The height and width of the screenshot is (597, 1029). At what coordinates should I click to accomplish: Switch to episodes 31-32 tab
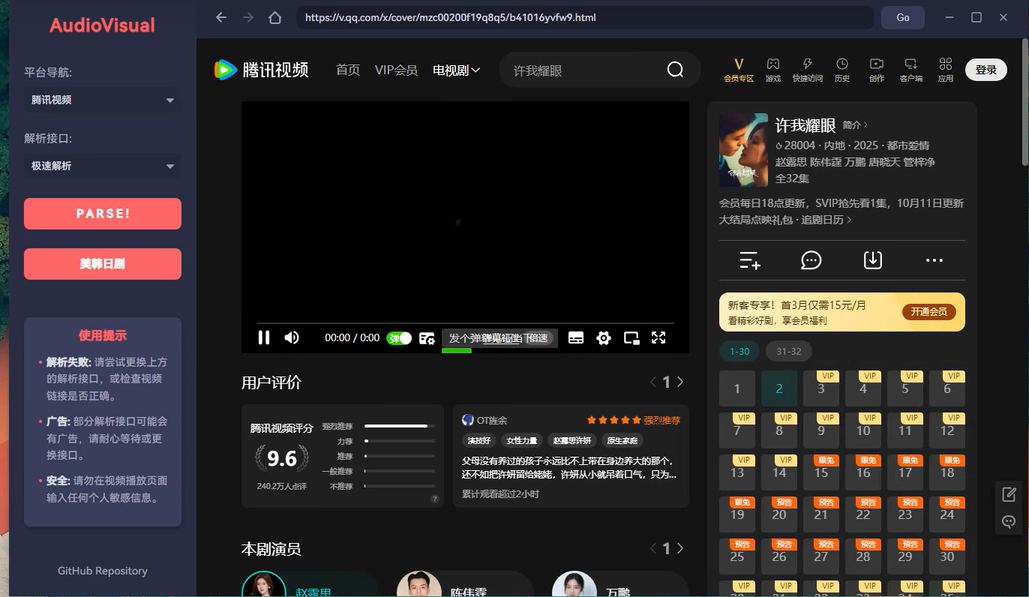[789, 351]
